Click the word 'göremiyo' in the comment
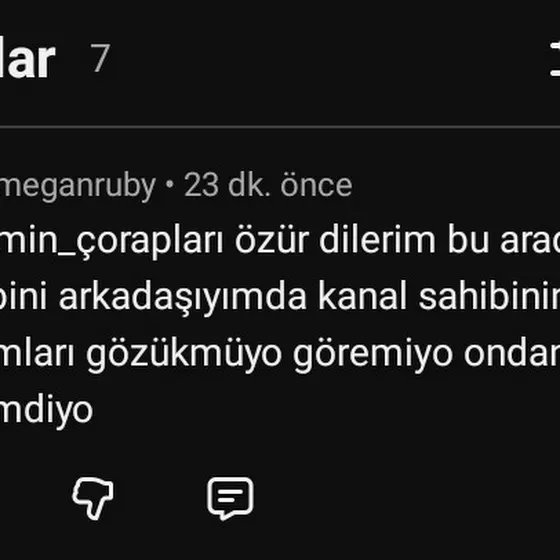 pyautogui.click(x=373, y=355)
